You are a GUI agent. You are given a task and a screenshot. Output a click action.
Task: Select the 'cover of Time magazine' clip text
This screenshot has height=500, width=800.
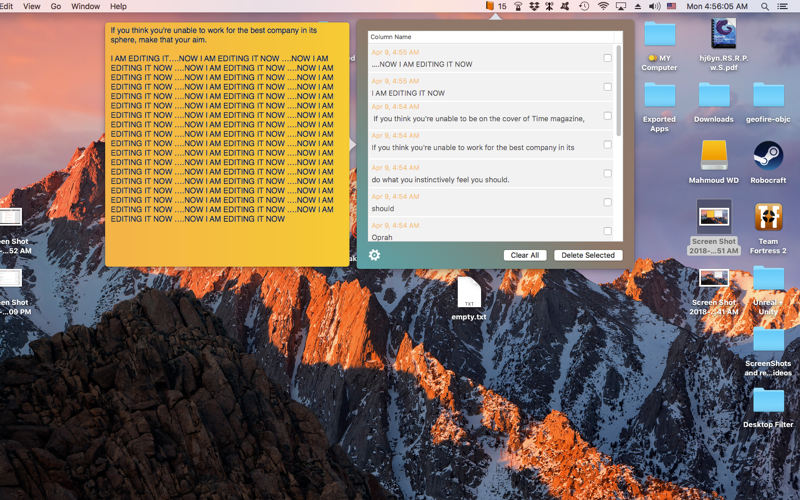tap(479, 118)
